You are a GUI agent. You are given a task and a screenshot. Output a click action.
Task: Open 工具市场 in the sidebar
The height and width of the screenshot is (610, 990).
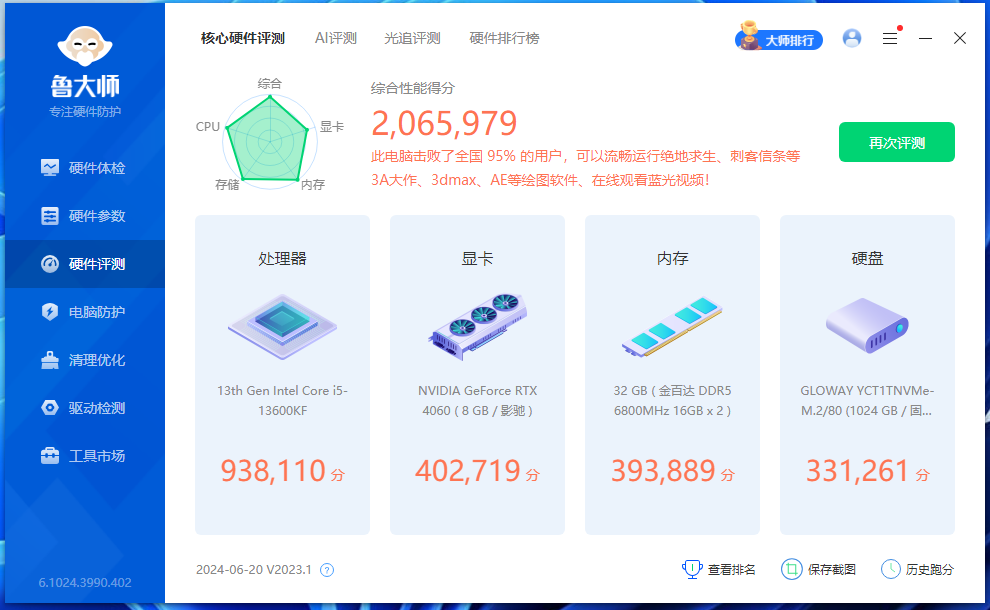point(85,456)
